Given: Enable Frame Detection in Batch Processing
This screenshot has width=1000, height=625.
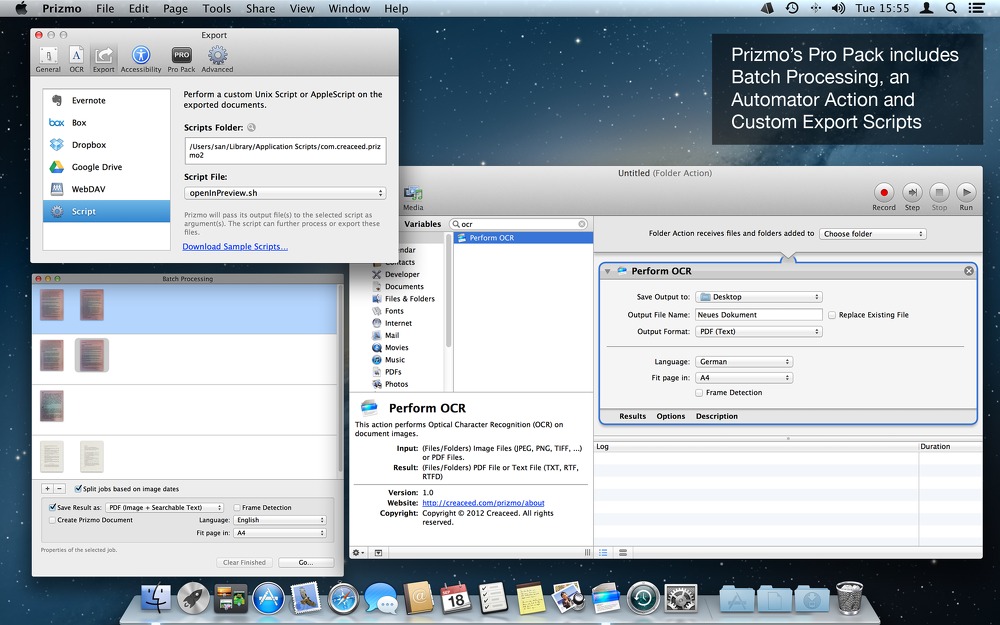Looking at the screenshot, I should pyautogui.click(x=237, y=508).
